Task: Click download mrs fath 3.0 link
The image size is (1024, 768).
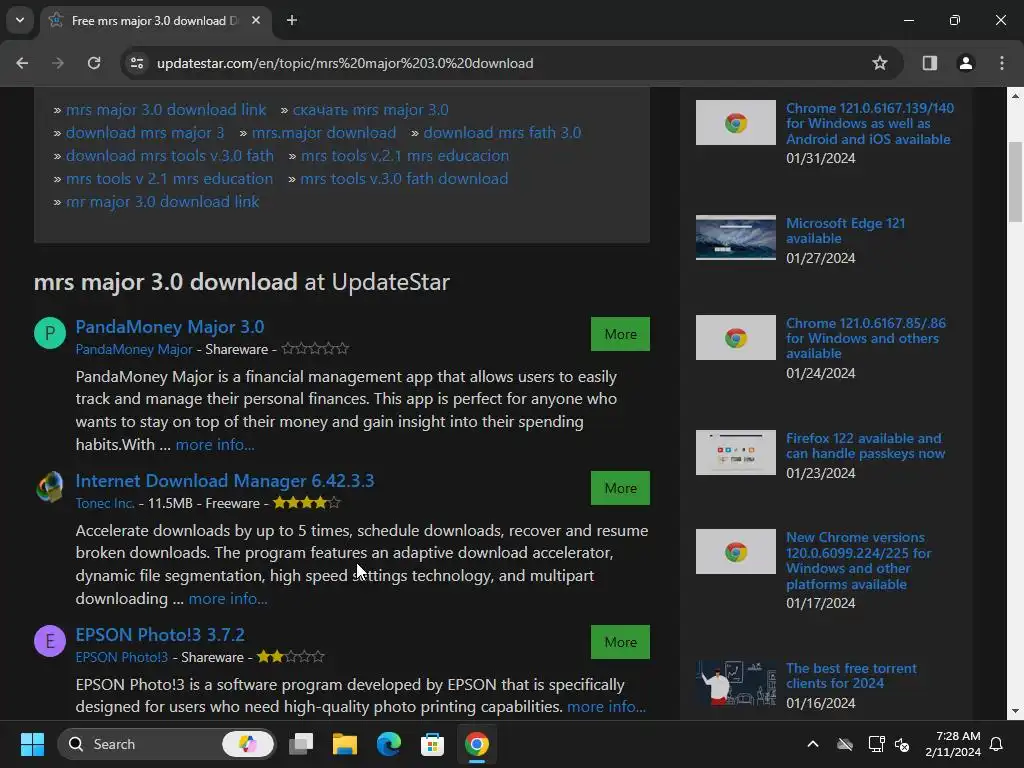Action: (x=502, y=133)
